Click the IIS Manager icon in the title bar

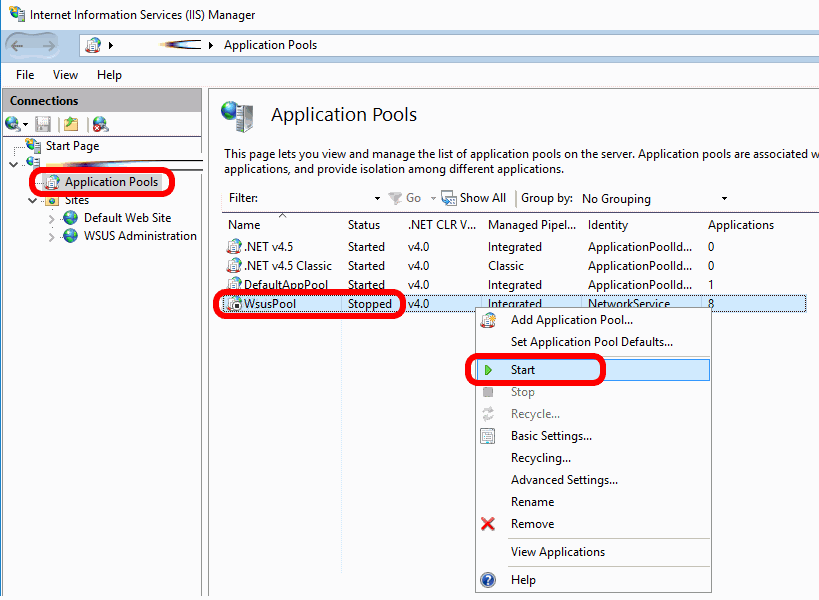(14, 14)
